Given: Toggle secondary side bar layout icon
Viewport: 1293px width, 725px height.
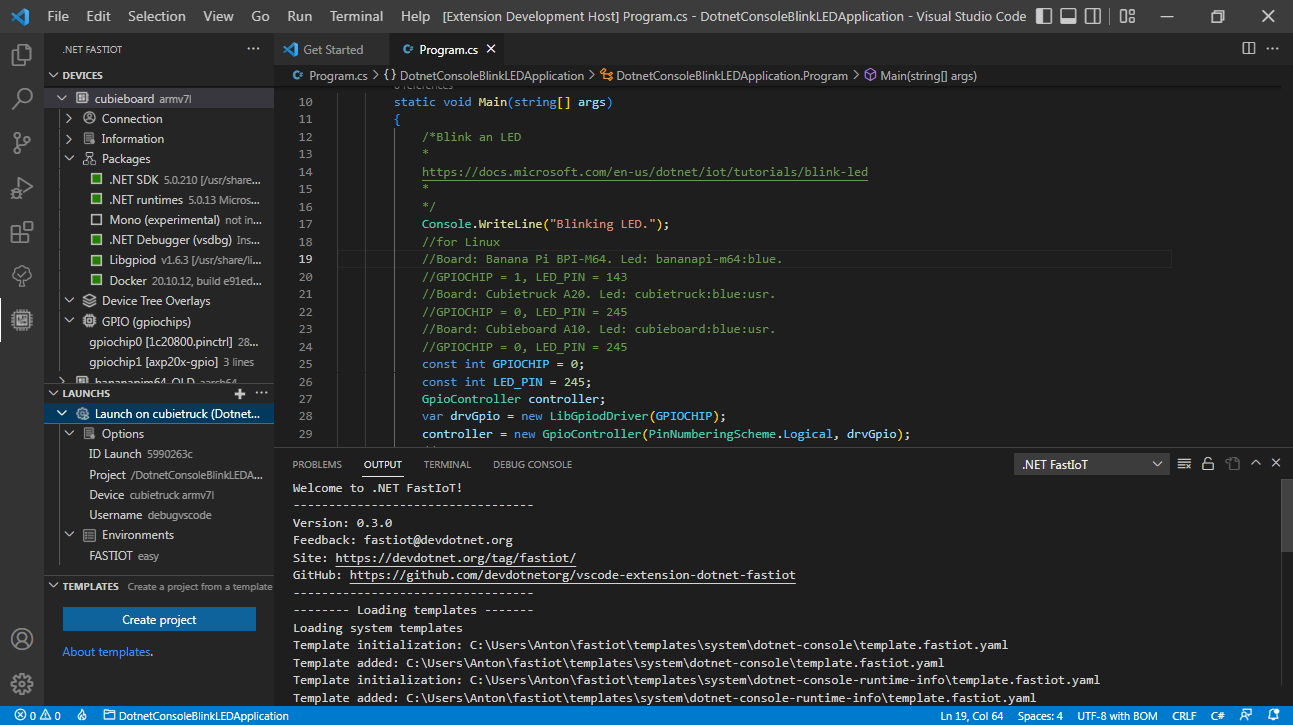Looking at the screenshot, I should coord(1093,16).
